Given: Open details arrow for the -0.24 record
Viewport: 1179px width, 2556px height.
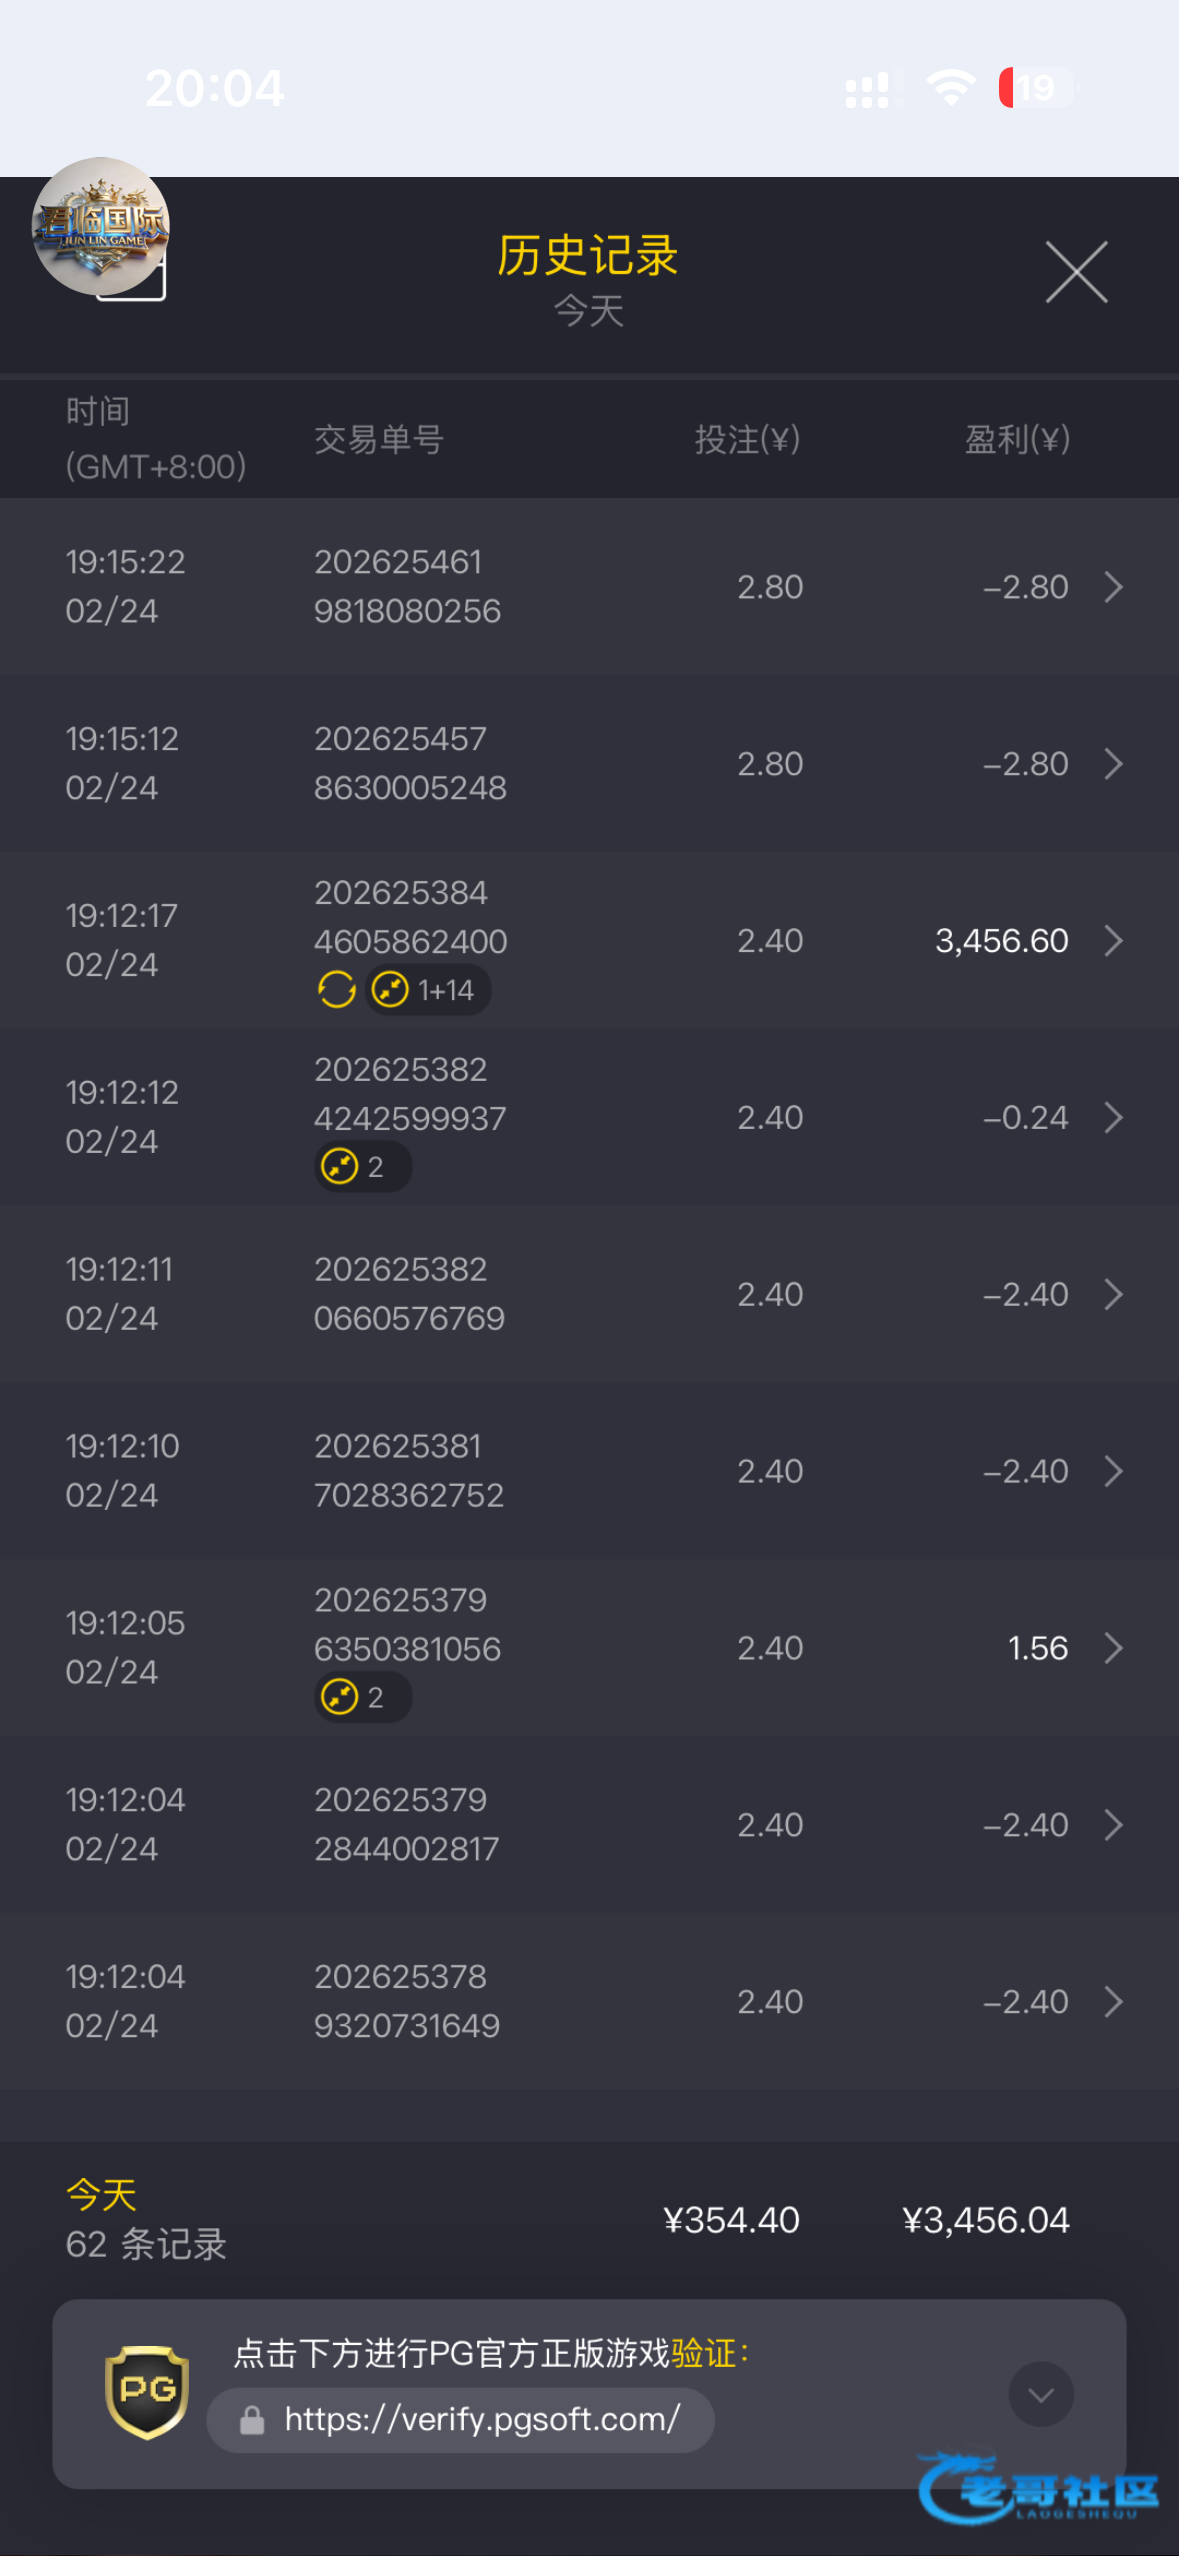Looking at the screenshot, I should (x=1113, y=1118).
